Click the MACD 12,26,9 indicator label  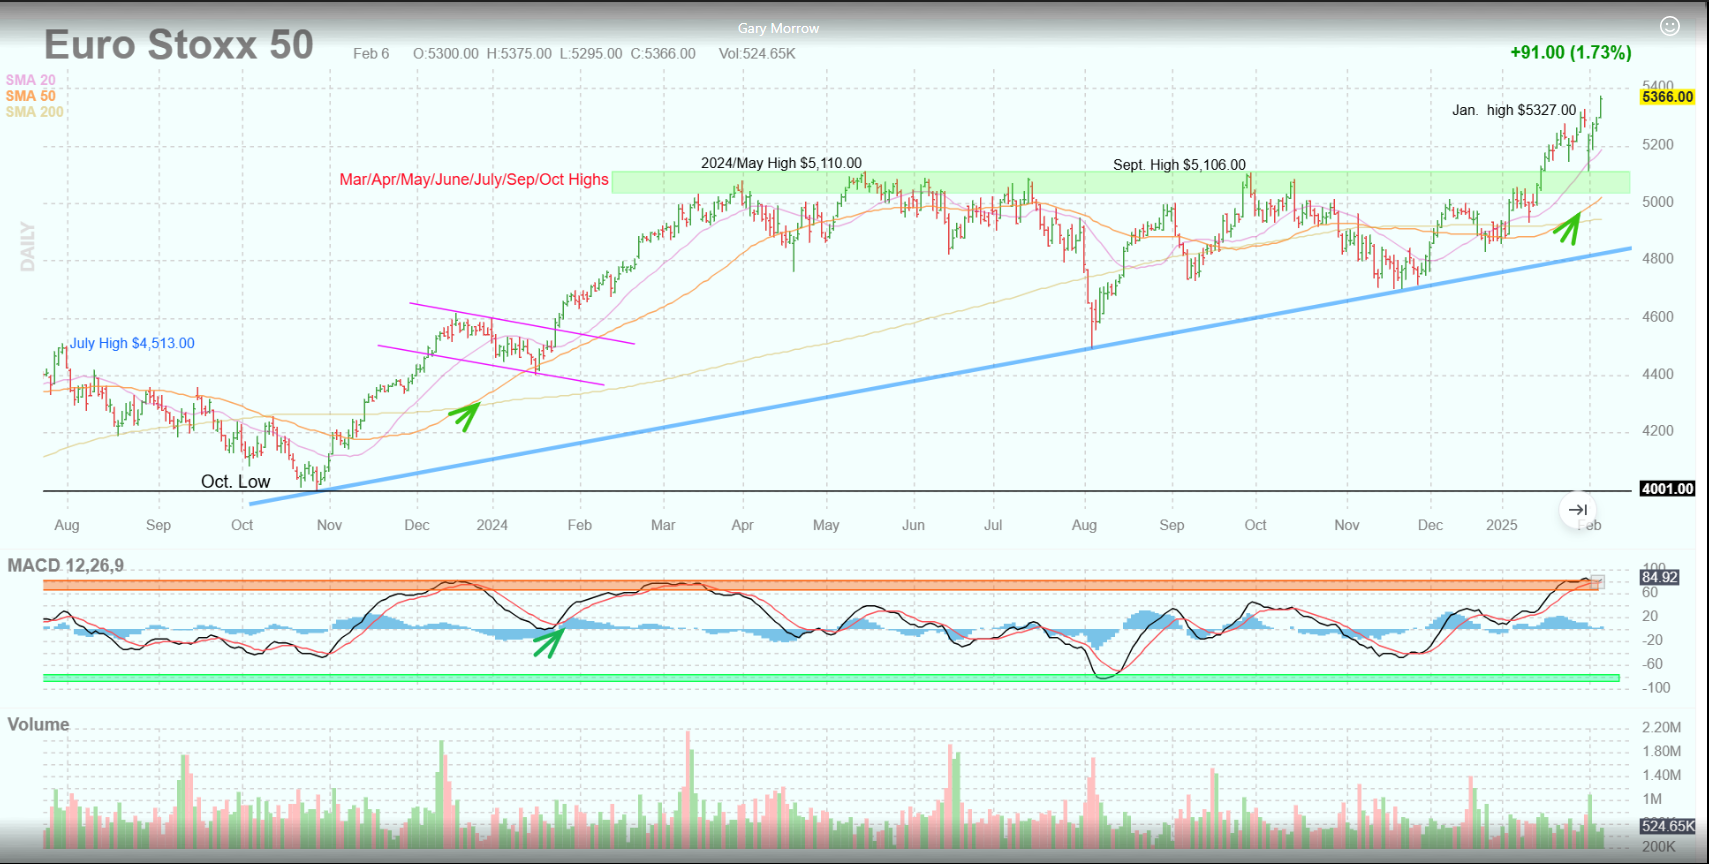click(x=66, y=565)
